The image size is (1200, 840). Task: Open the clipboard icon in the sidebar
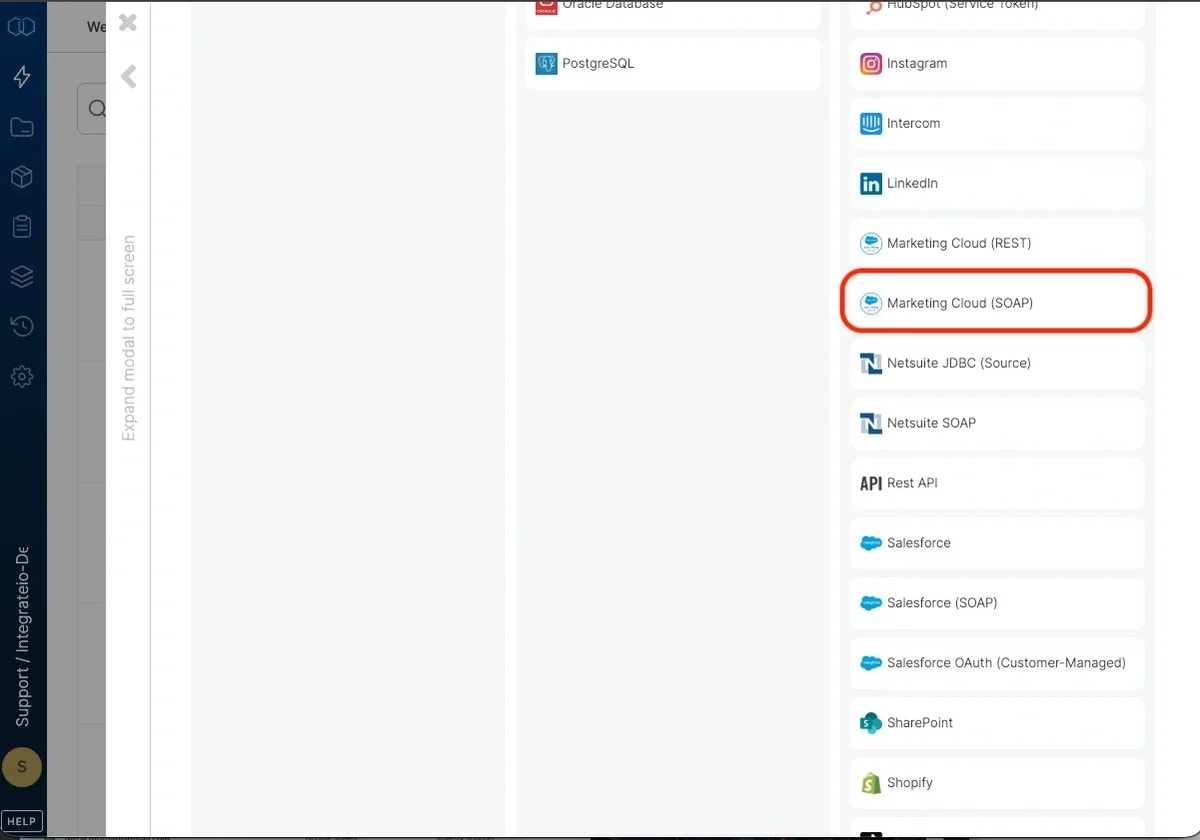point(22,227)
